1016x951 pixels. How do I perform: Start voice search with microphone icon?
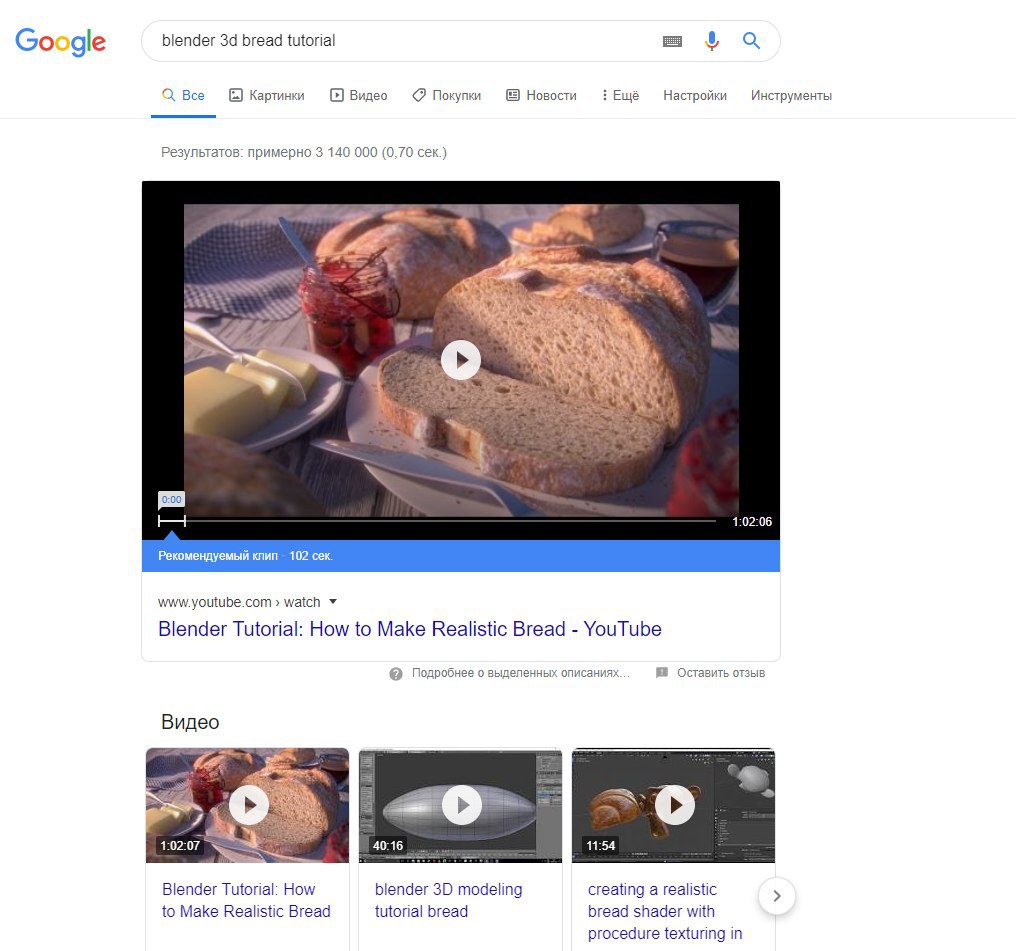711,41
